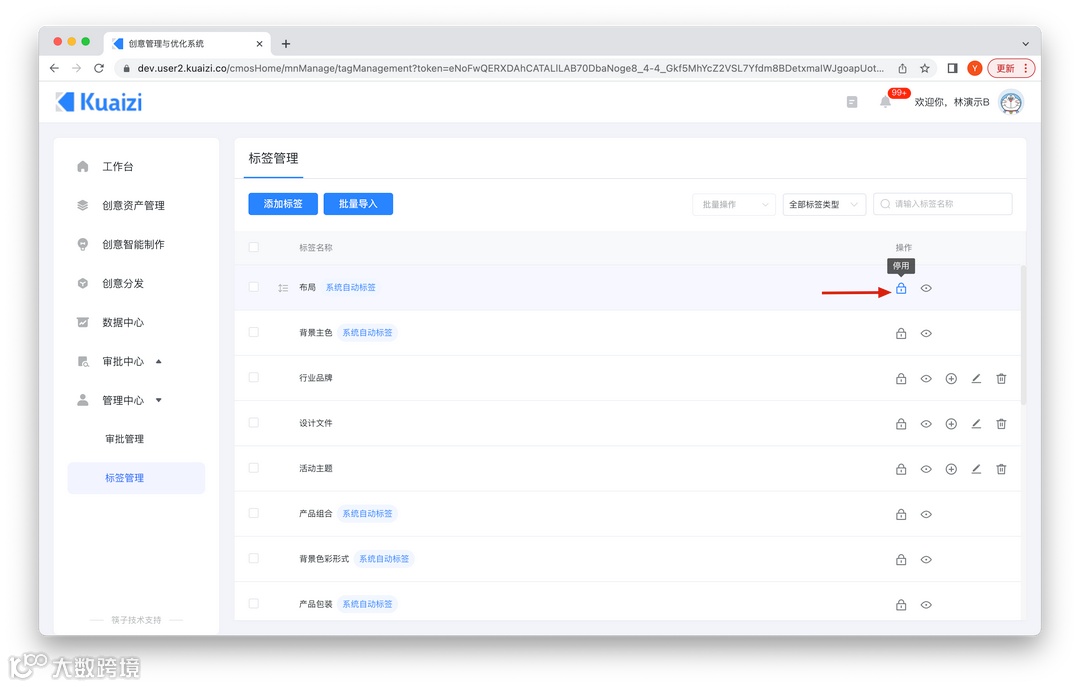This screenshot has height=687, width=1080.
Task: Toggle eye icon in 背景主色 row
Action: pos(926,334)
